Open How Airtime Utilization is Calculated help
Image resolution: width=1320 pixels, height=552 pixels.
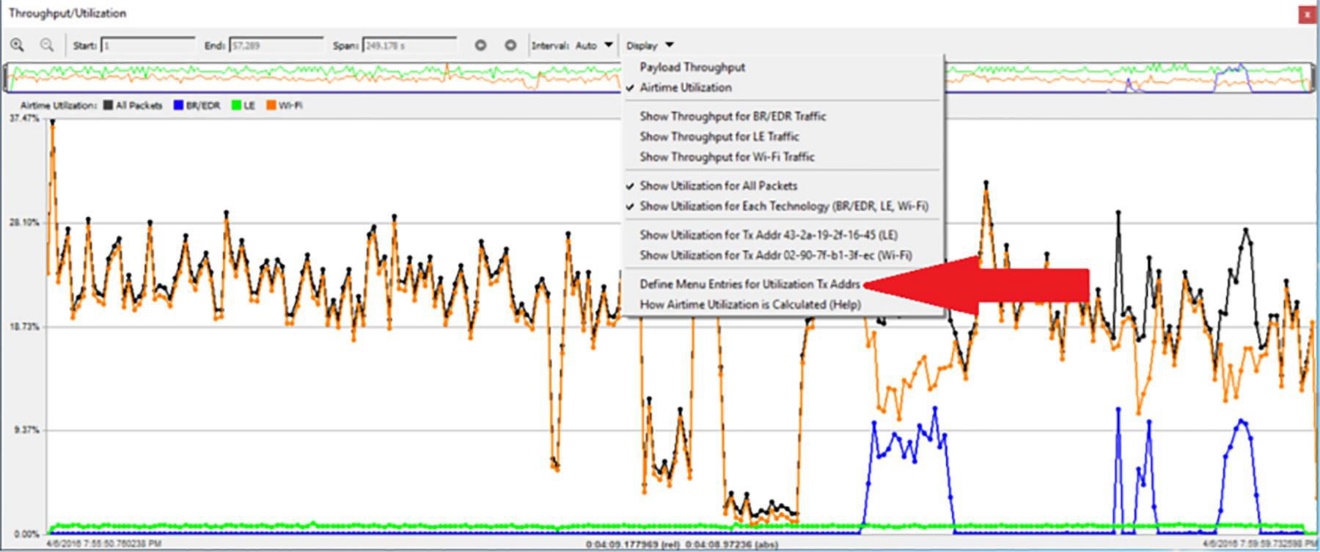751,304
